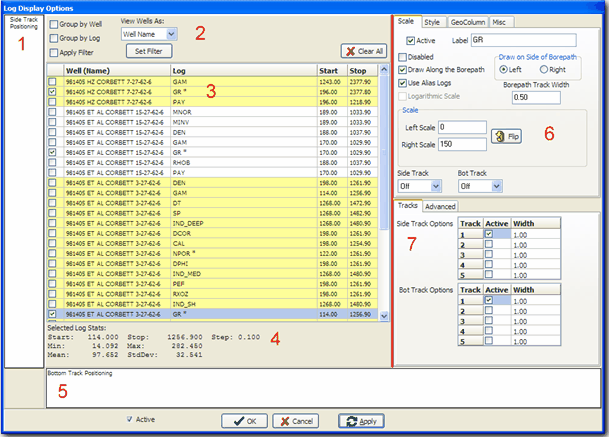This screenshot has height=437, width=609.
Task: Click the Flip scale button
Action: (x=505, y=135)
